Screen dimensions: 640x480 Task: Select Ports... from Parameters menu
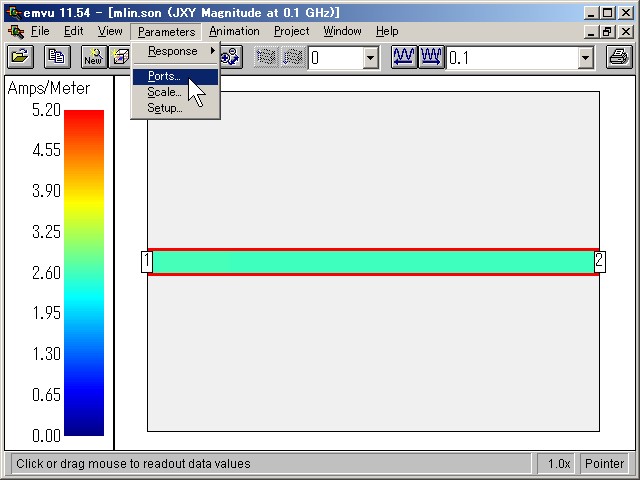click(176, 76)
